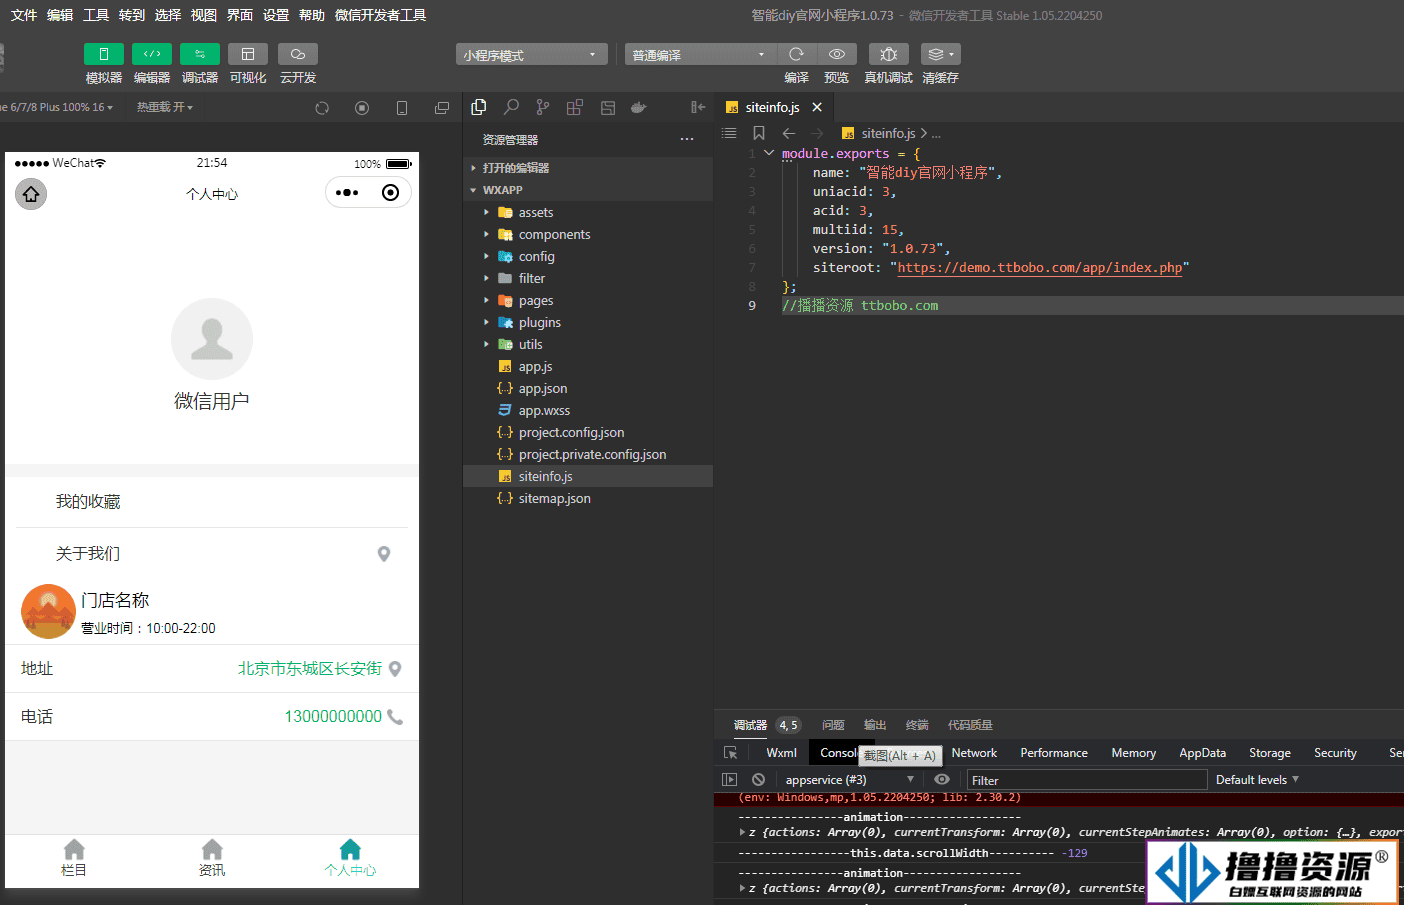The height and width of the screenshot is (905, 1404).
Task: Expand the utils folder
Action: tap(588, 344)
